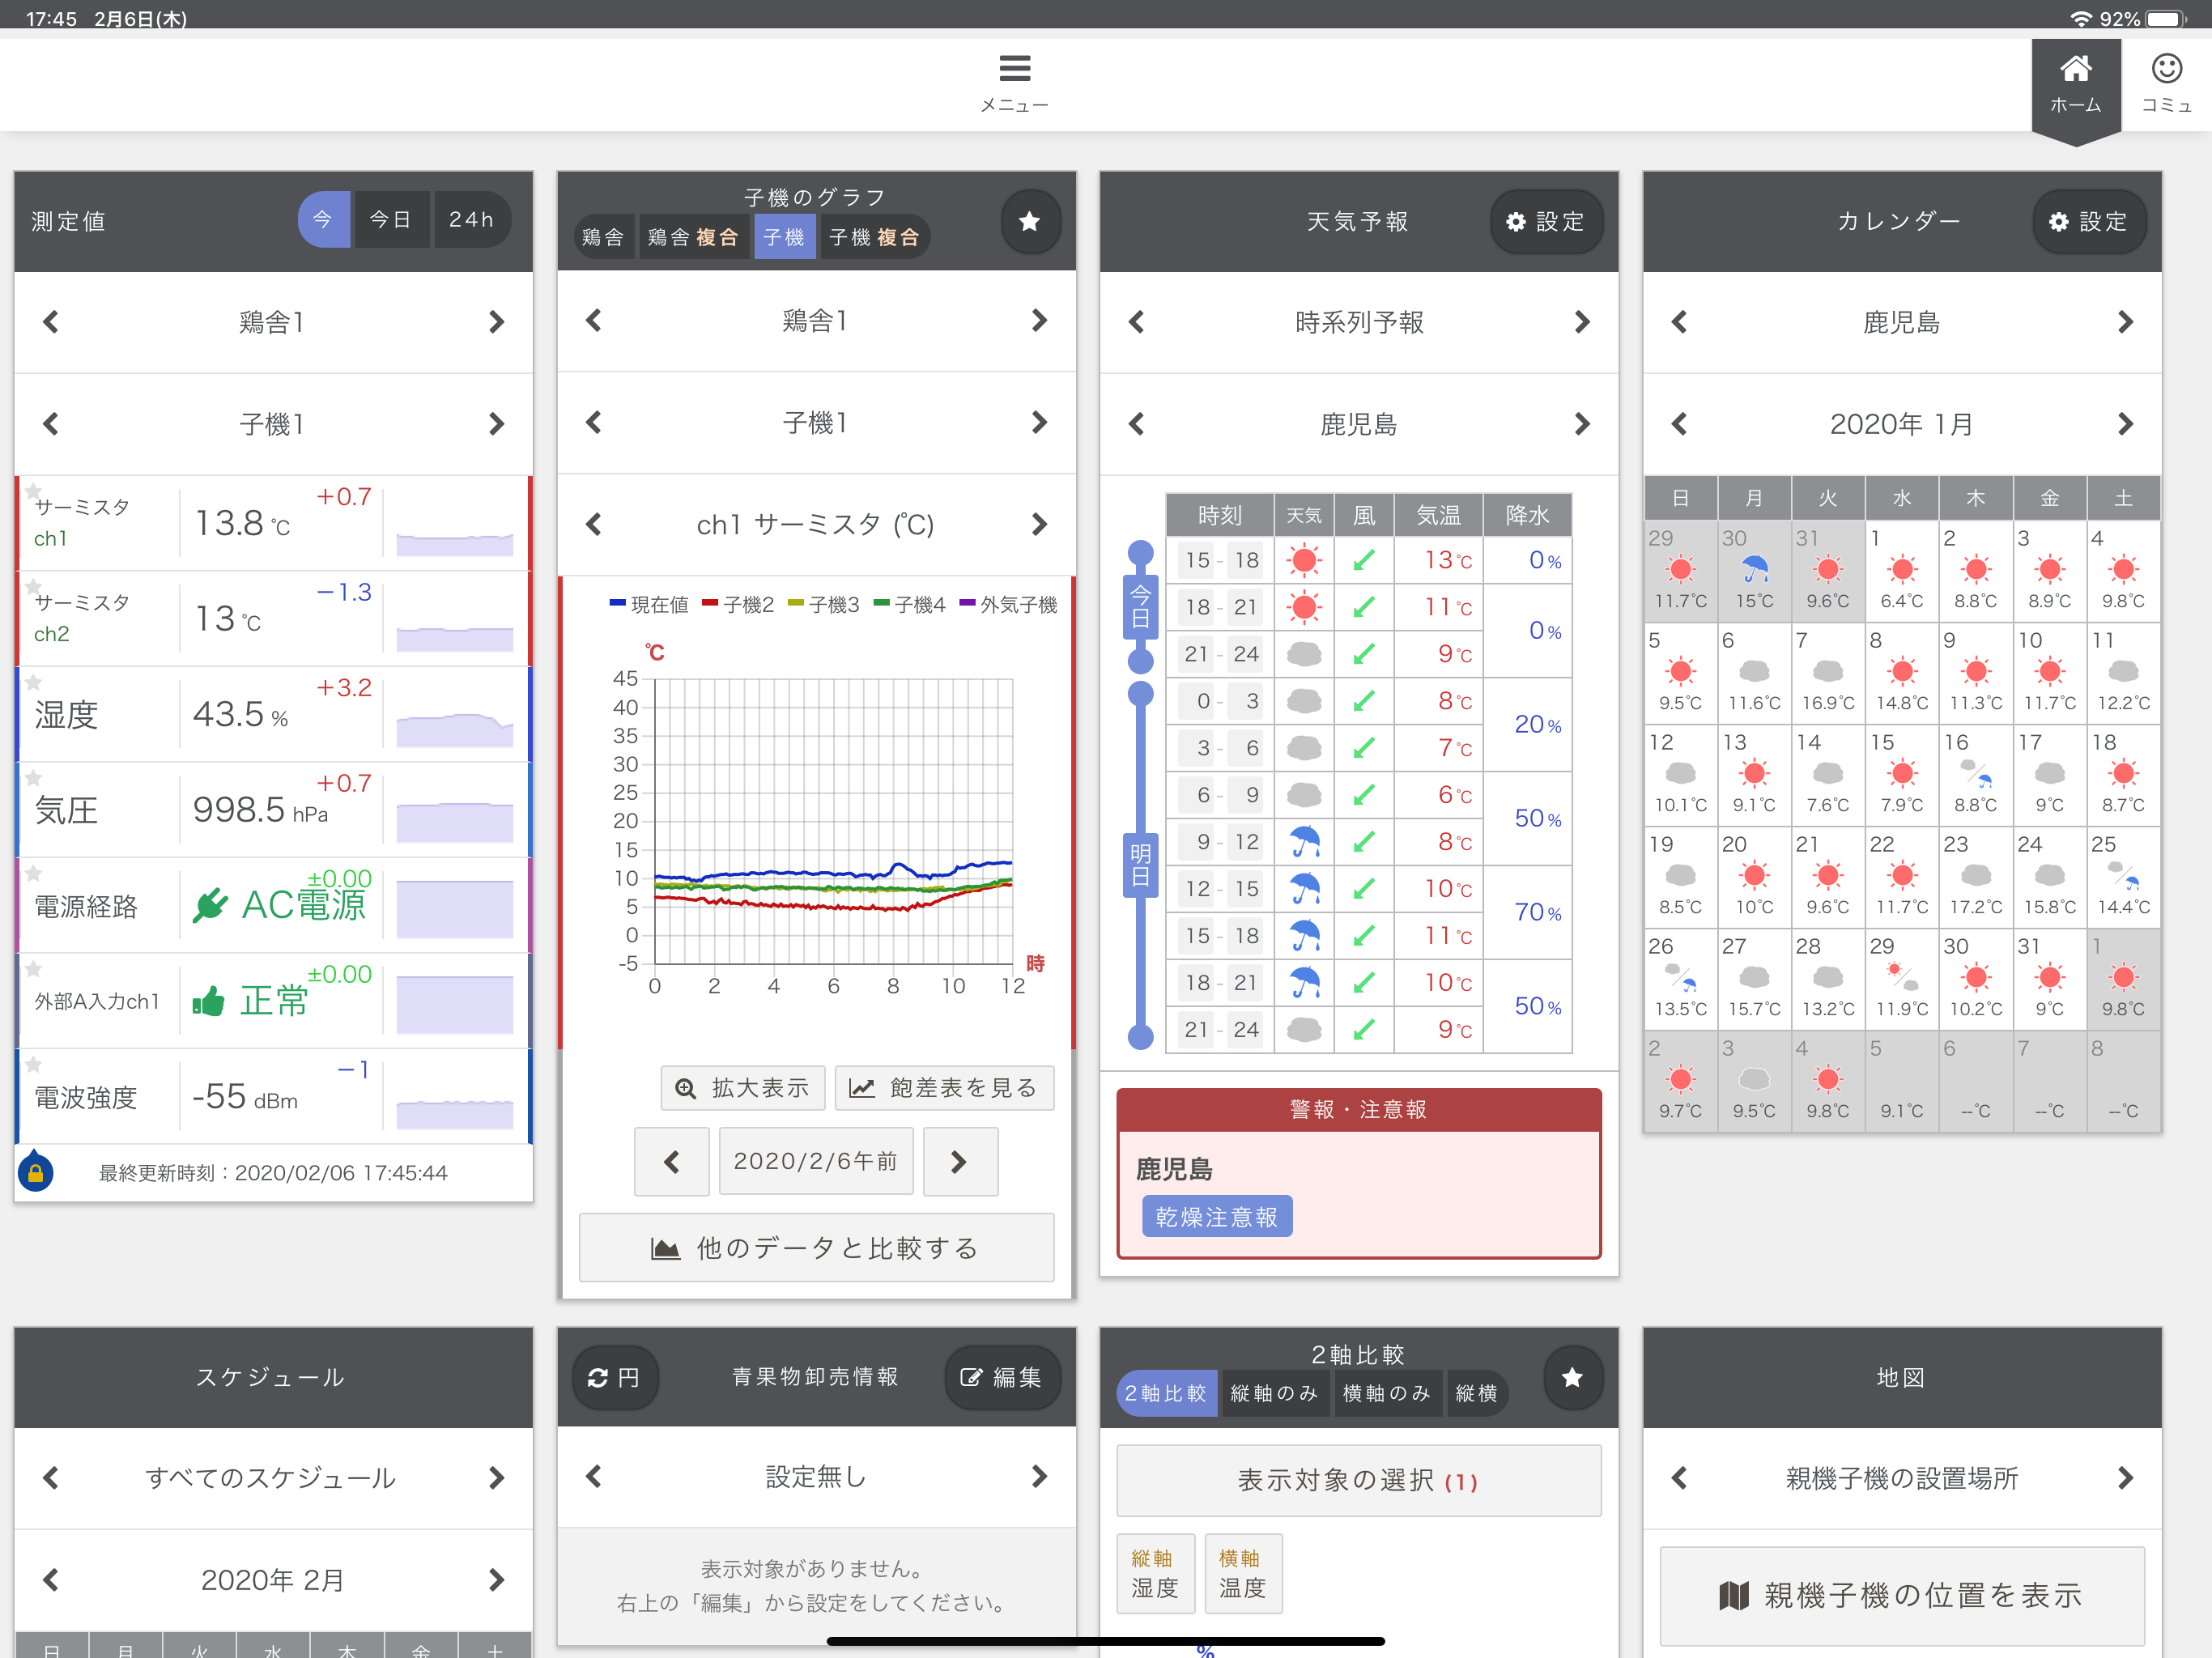Tap the battery indicator in status bar
The width and height of the screenshot is (2212, 1658).
[2166, 18]
